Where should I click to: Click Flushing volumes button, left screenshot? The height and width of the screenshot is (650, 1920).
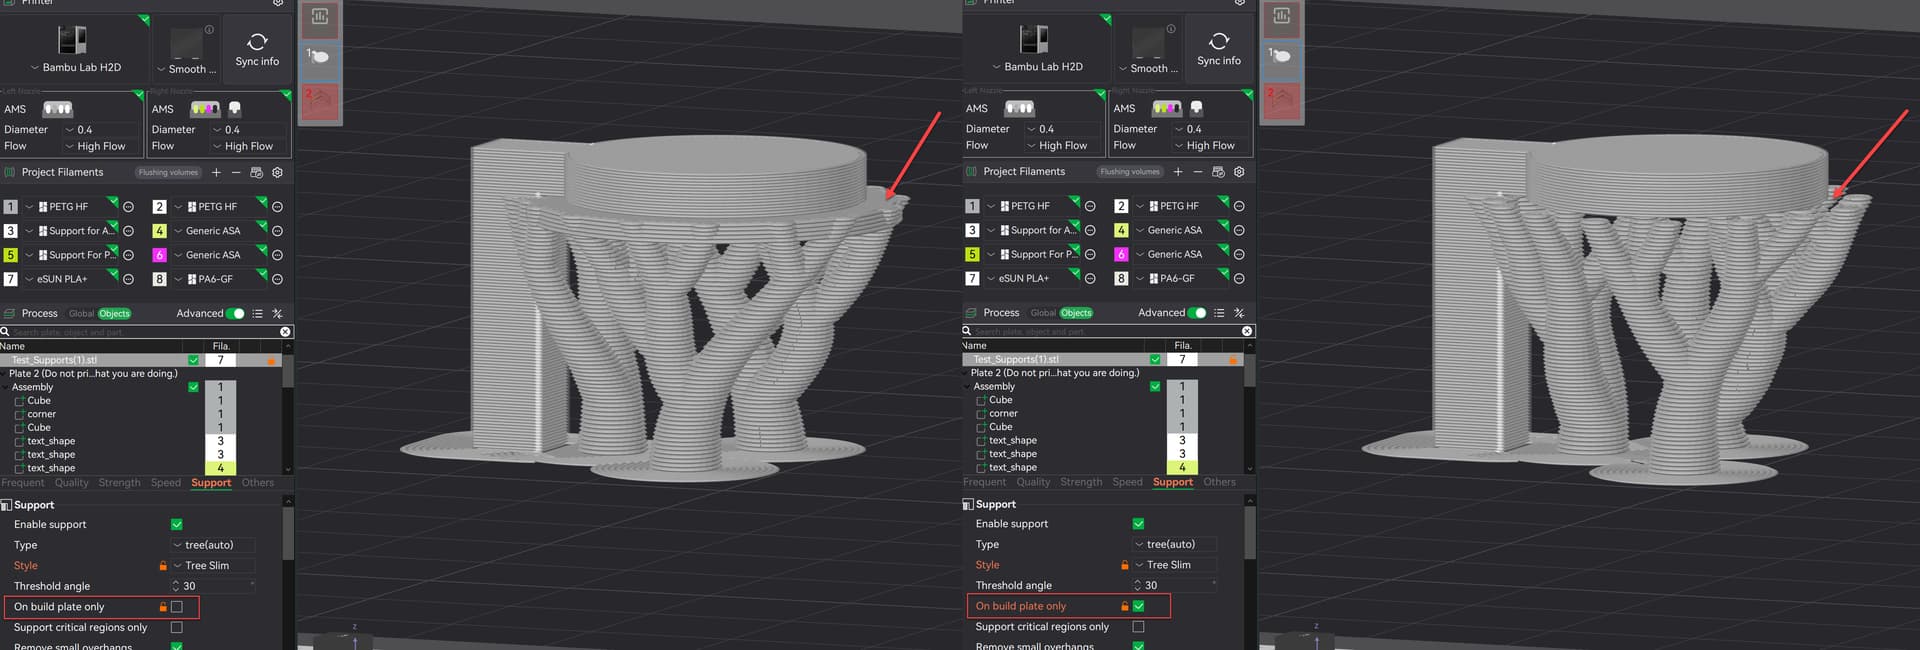[x=168, y=172]
